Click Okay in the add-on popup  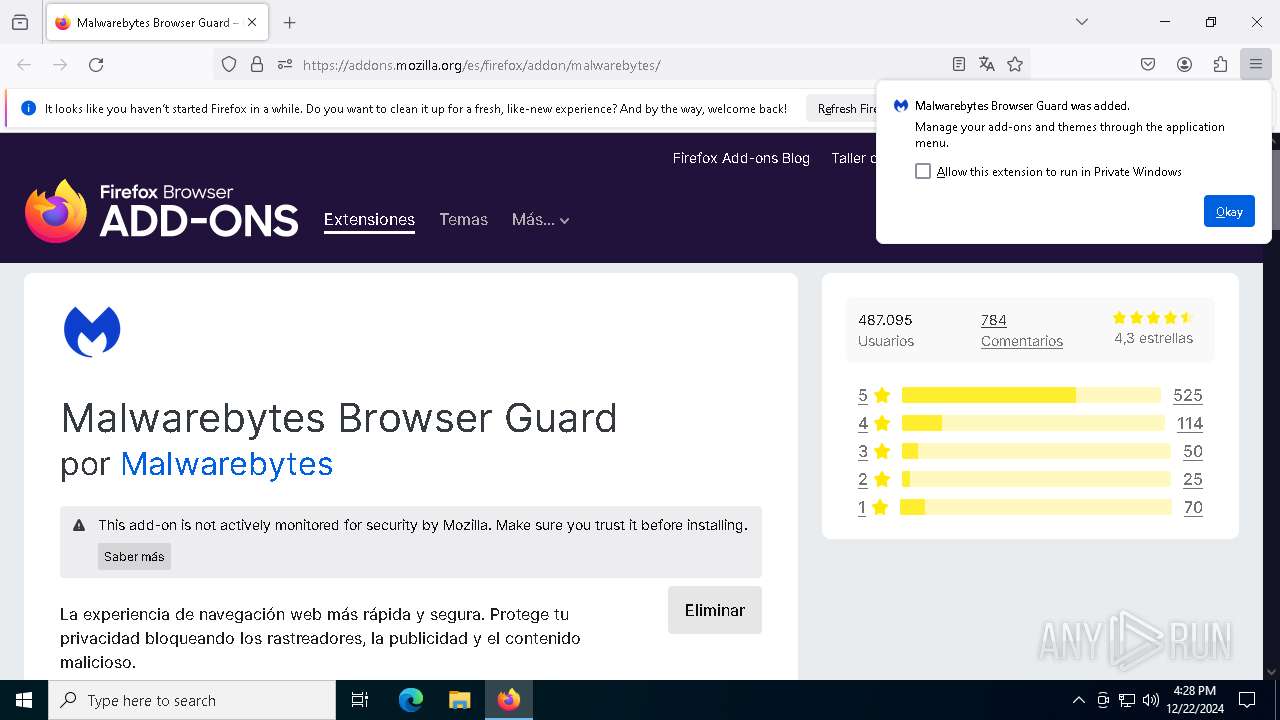click(x=1229, y=211)
